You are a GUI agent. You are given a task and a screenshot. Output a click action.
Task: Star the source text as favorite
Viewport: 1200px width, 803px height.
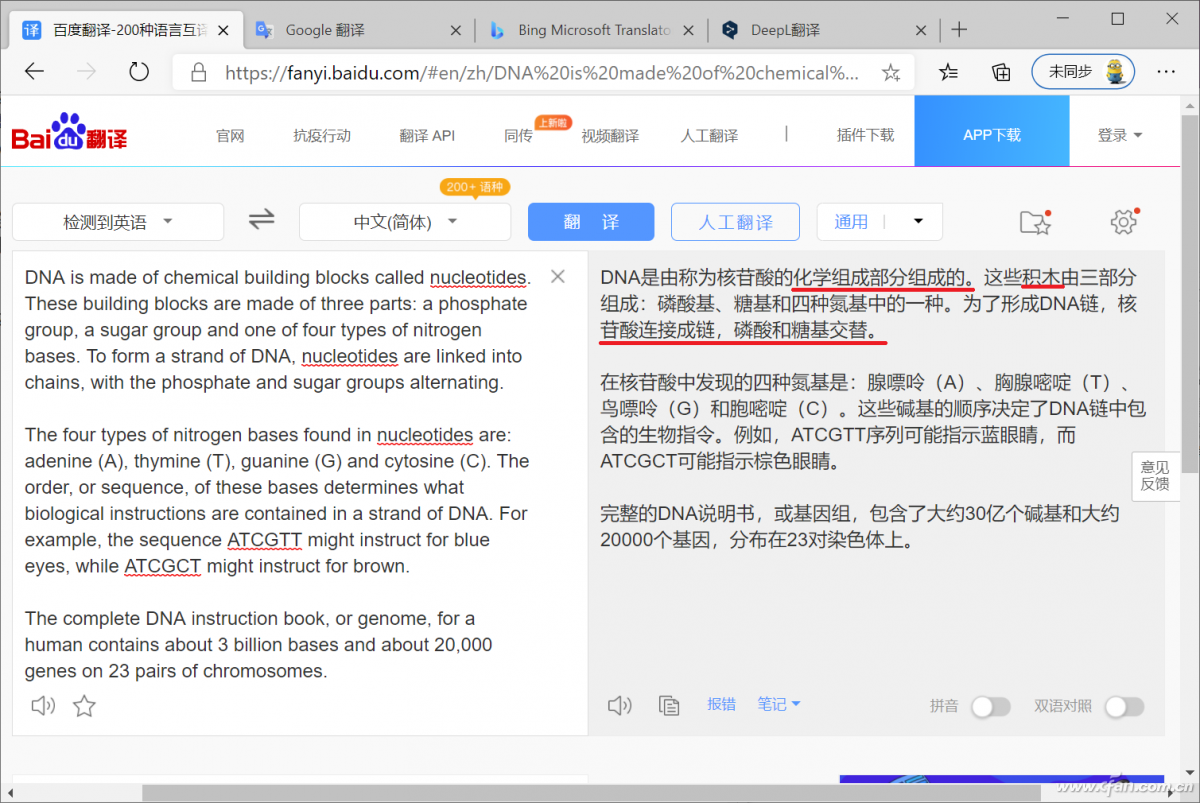[85, 706]
